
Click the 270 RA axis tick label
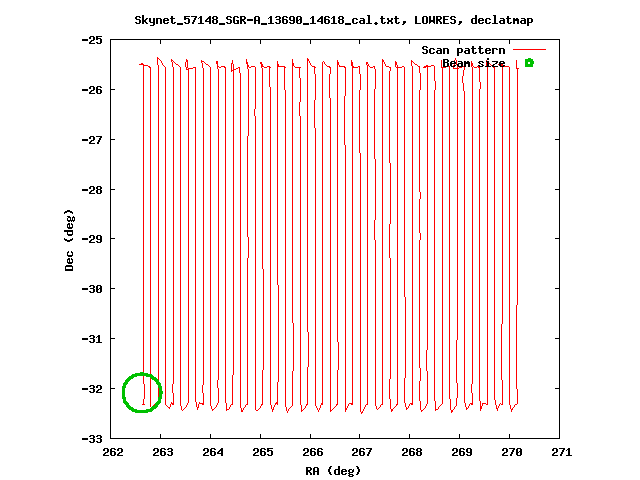[x=512, y=452]
